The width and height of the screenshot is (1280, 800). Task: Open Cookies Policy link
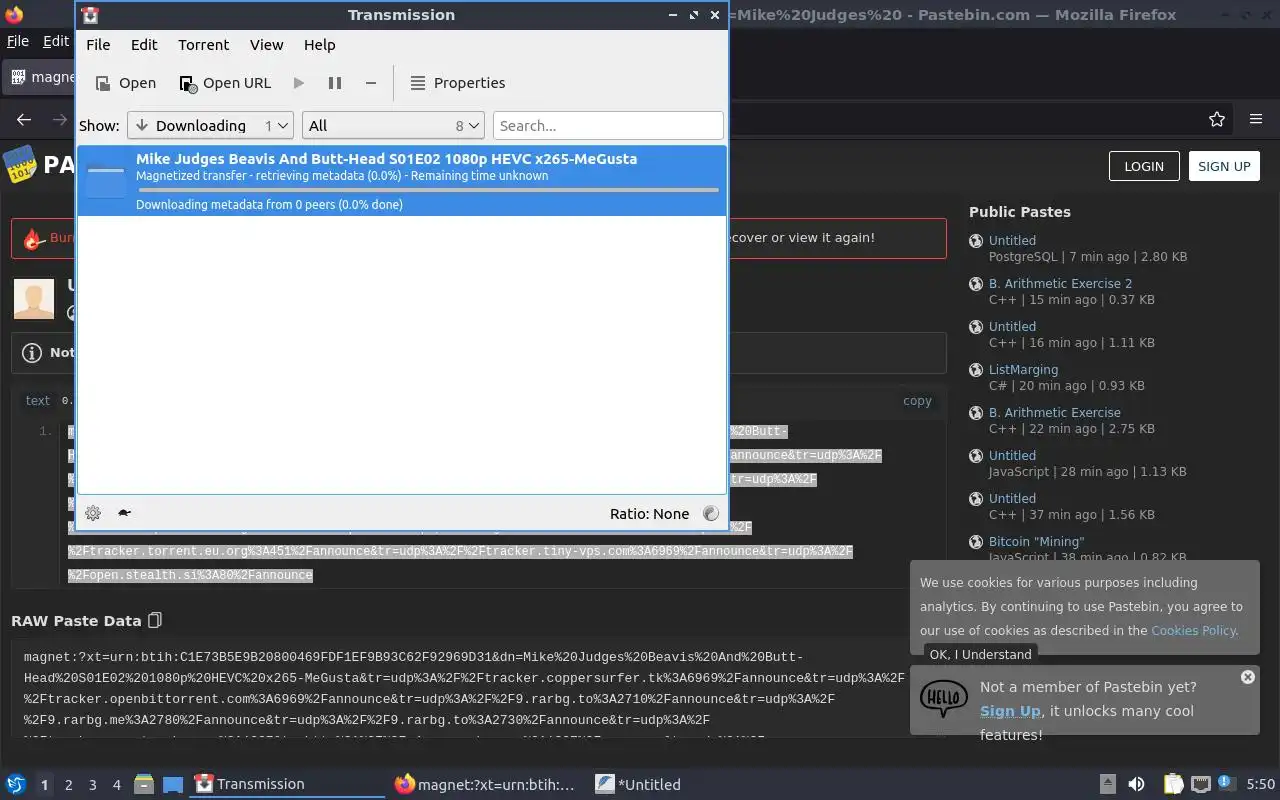pyautogui.click(x=1193, y=630)
